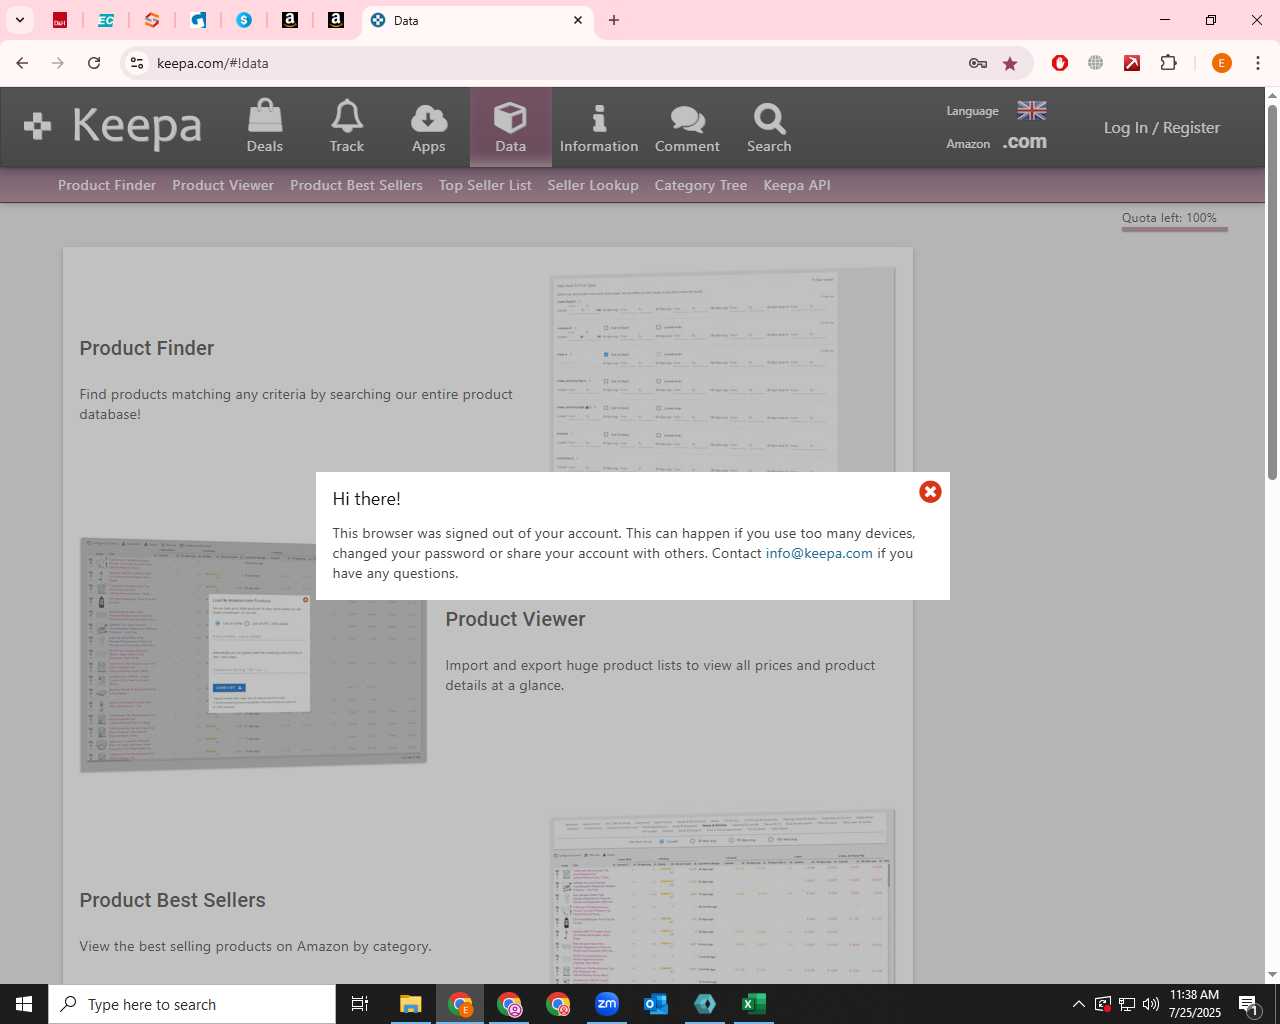Bookmark star icon in address bar
Screen dimensions: 1280x1024
tap(1010, 63)
